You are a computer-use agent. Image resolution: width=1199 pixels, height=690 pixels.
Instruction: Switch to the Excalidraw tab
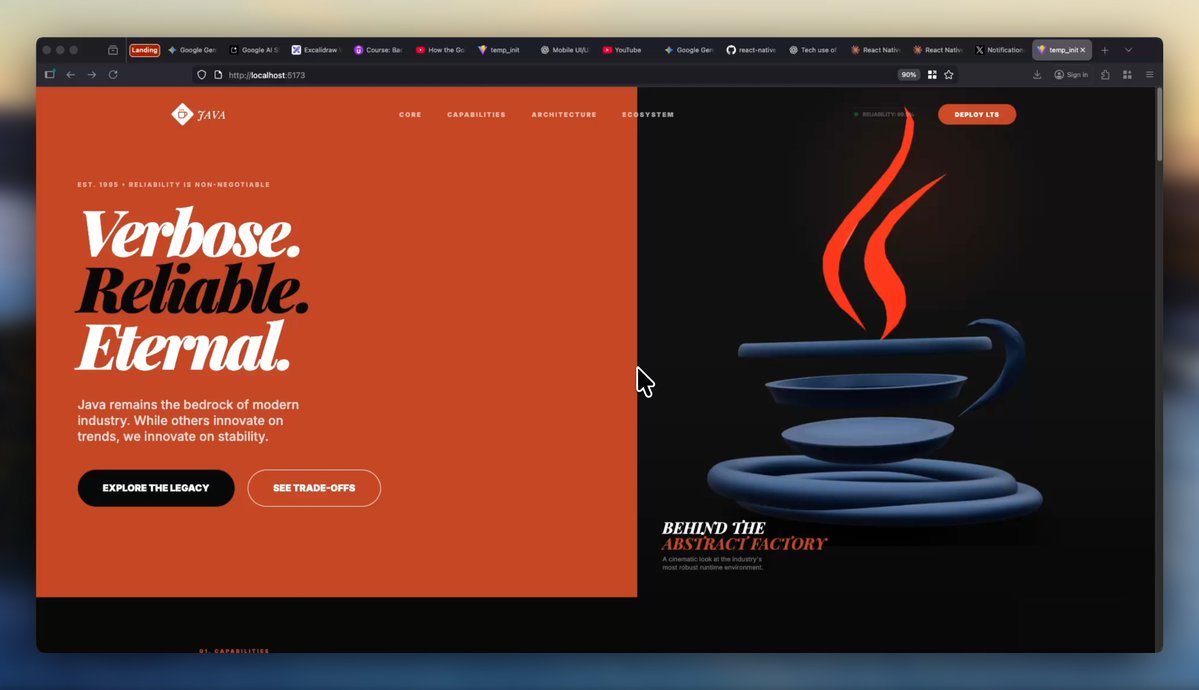coord(317,50)
